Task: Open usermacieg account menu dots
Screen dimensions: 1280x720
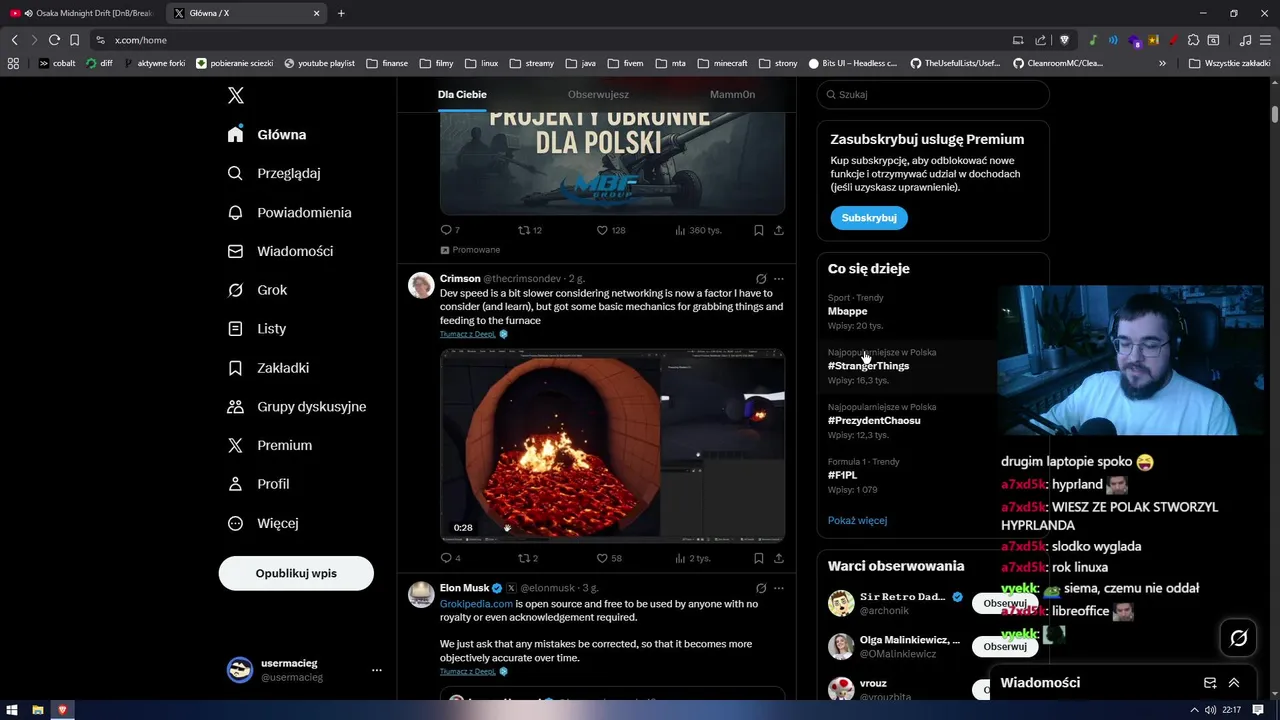Action: 377,670
